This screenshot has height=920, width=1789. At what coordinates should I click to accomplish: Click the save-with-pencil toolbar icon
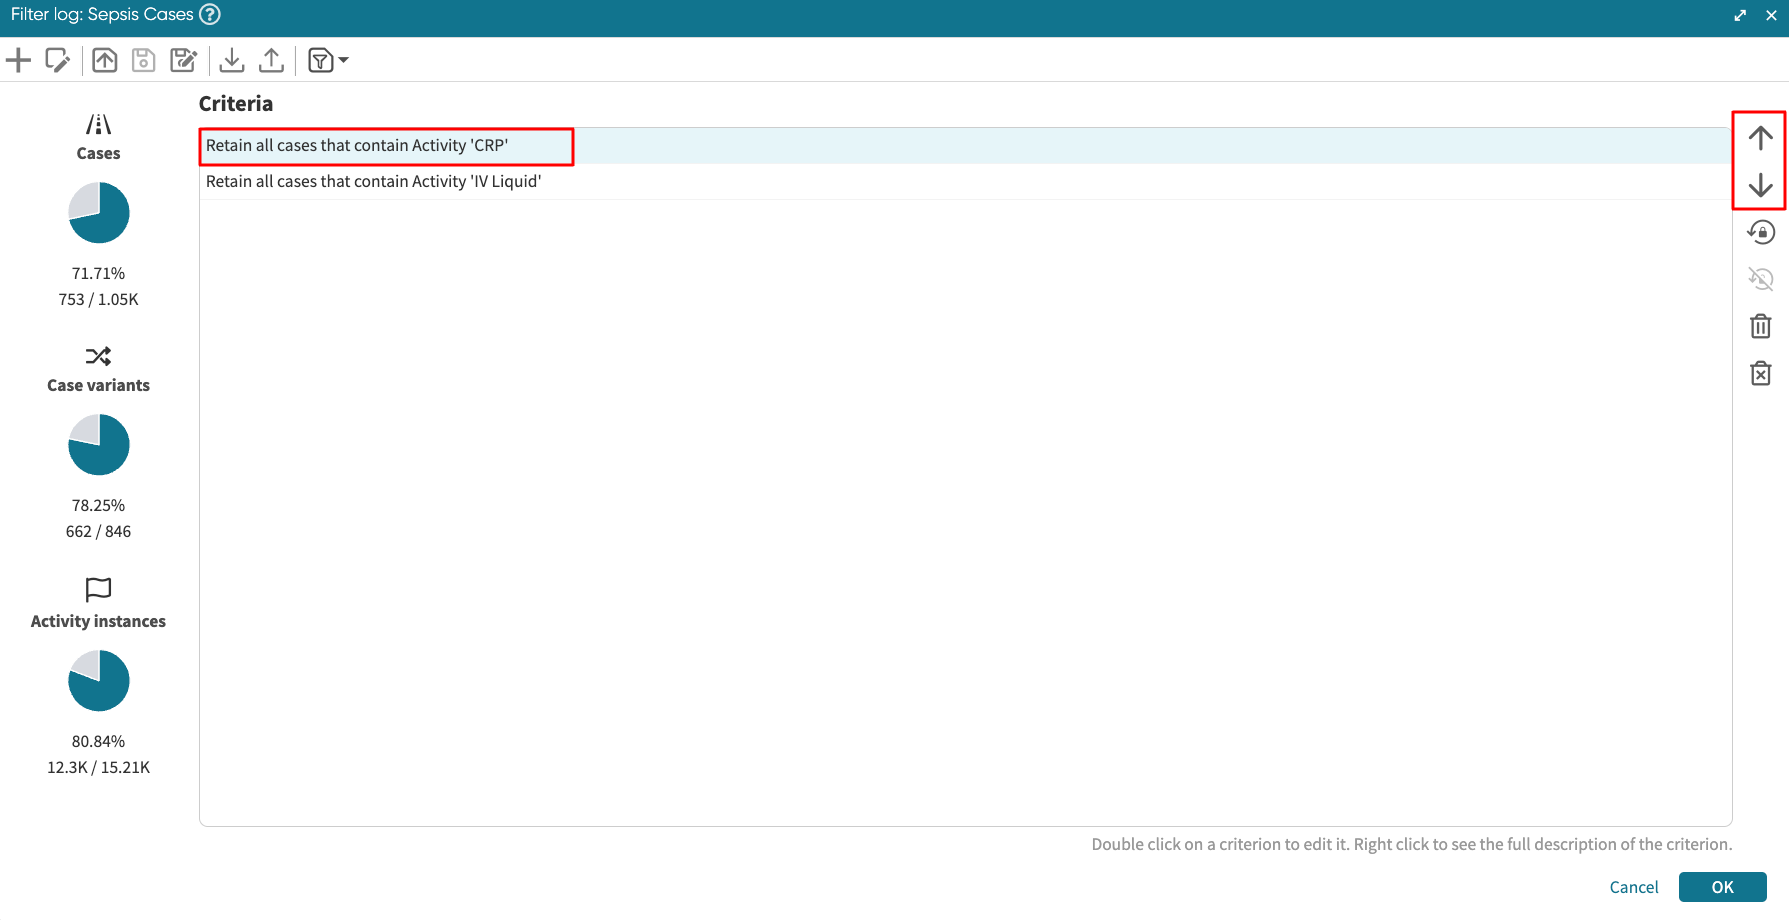pyautogui.click(x=183, y=61)
